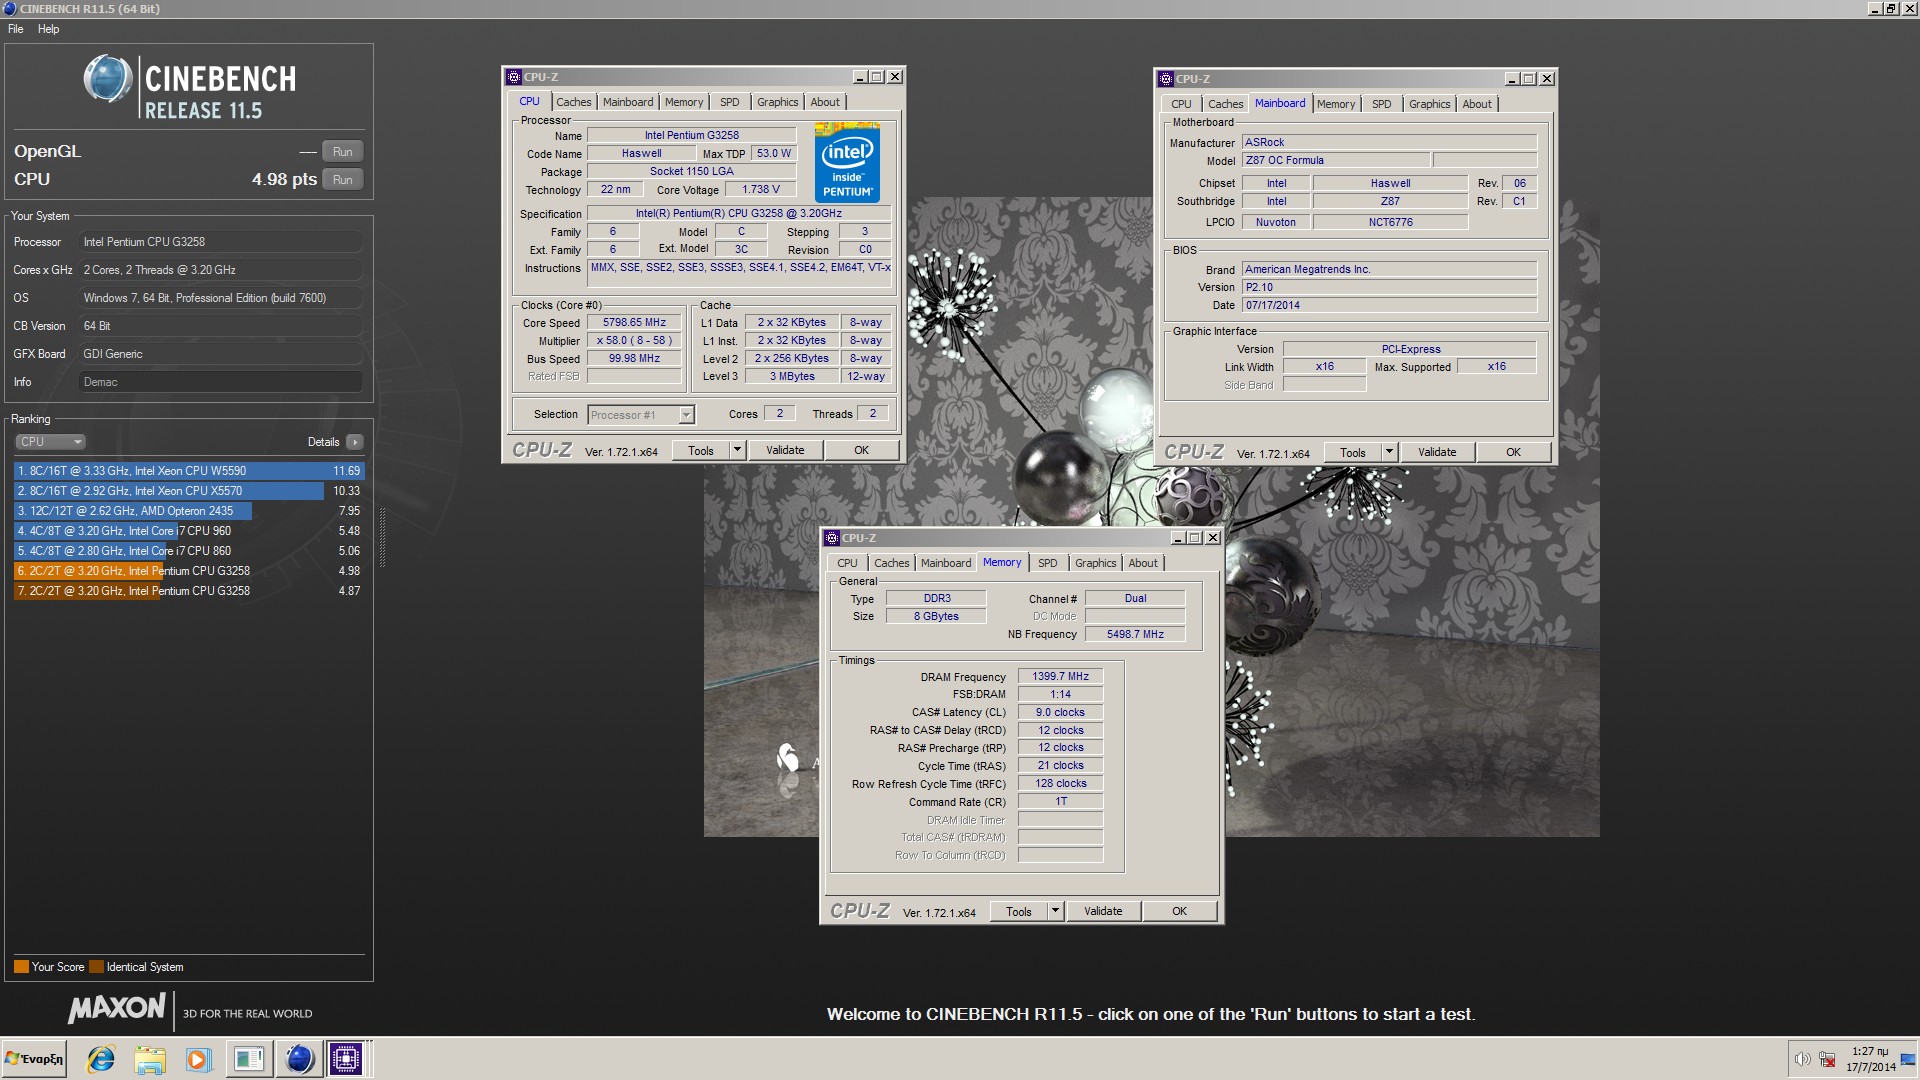The width and height of the screenshot is (1920, 1080).
Task: Click the Intel Inside Pentium logo
Action: [x=847, y=163]
